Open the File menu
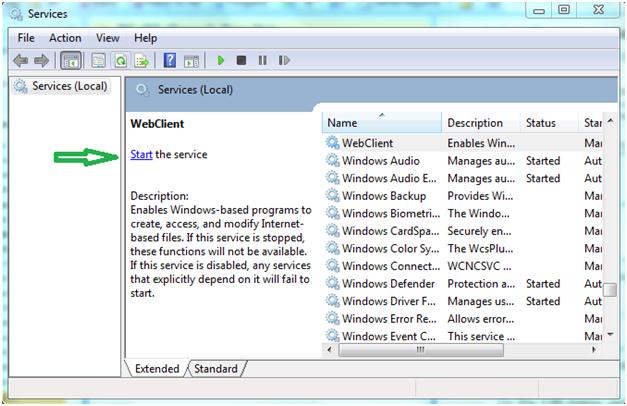 coord(26,38)
